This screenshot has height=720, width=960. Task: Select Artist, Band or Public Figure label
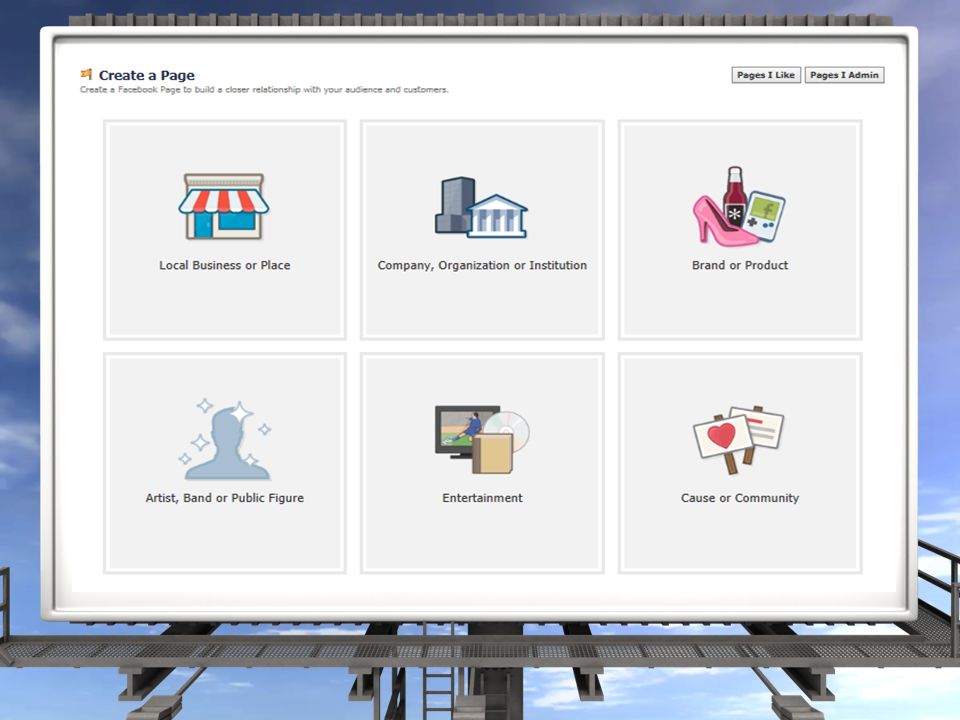coord(225,498)
